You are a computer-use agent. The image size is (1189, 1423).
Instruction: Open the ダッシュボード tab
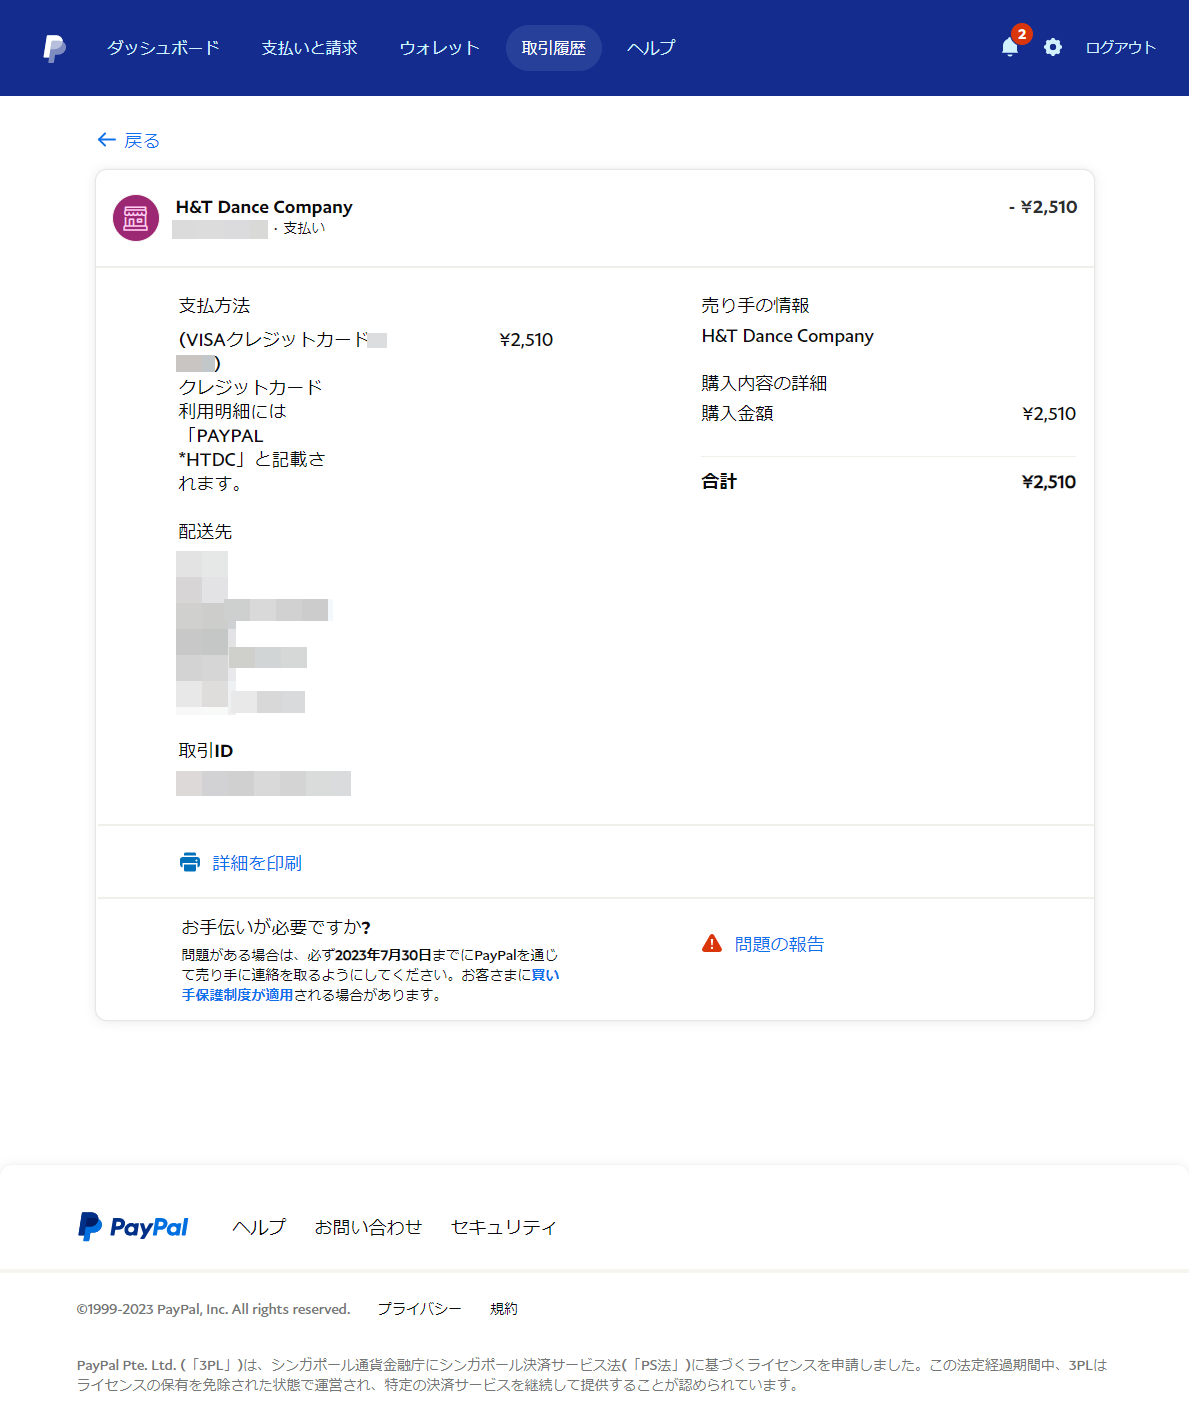pyautogui.click(x=163, y=48)
